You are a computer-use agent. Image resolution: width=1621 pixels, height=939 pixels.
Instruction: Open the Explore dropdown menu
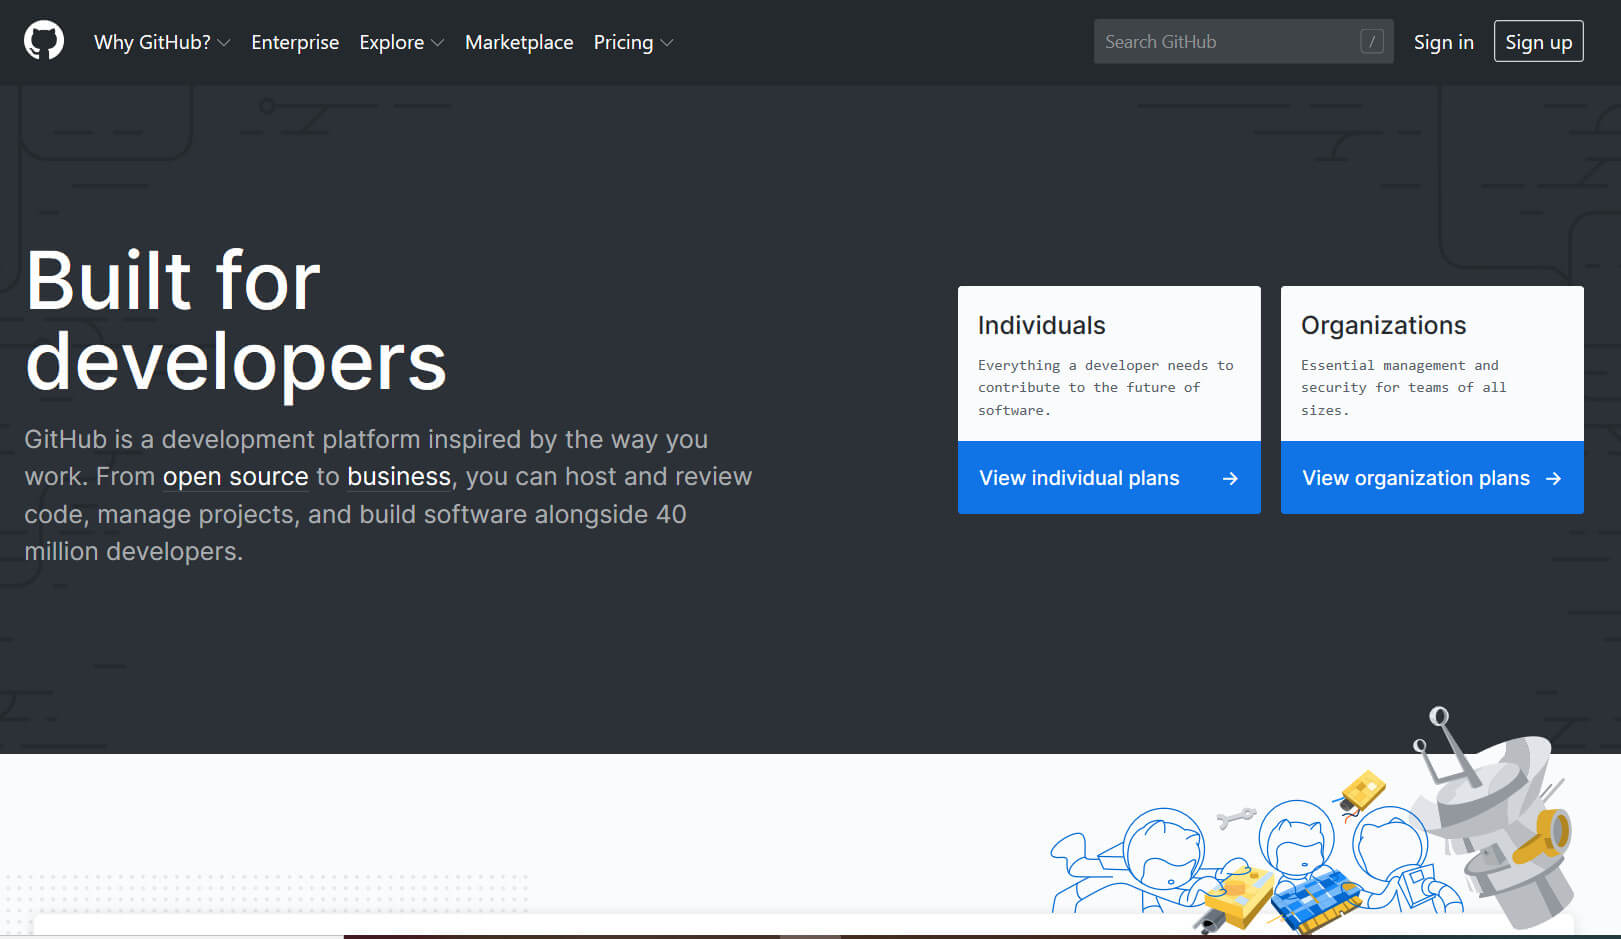pyautogui.click(x=401, y=42)
